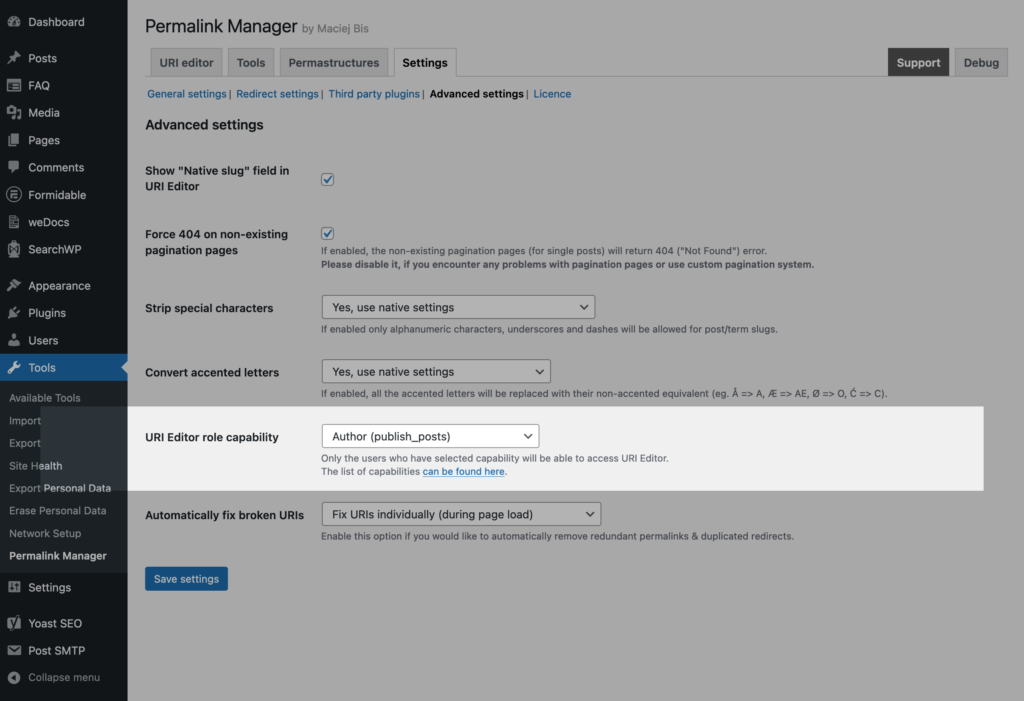Open the Support tab
This screenshot has height=701, width=1024.
pos(918,63)
